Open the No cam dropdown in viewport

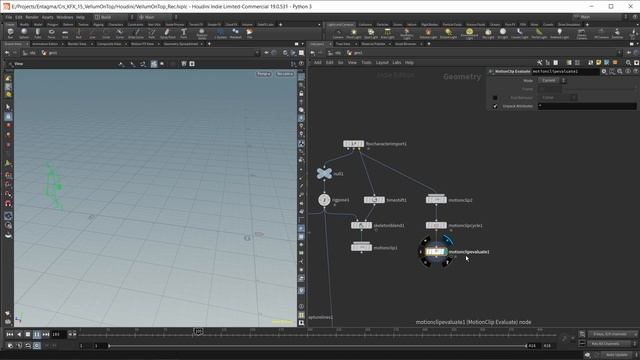[285, 74]
